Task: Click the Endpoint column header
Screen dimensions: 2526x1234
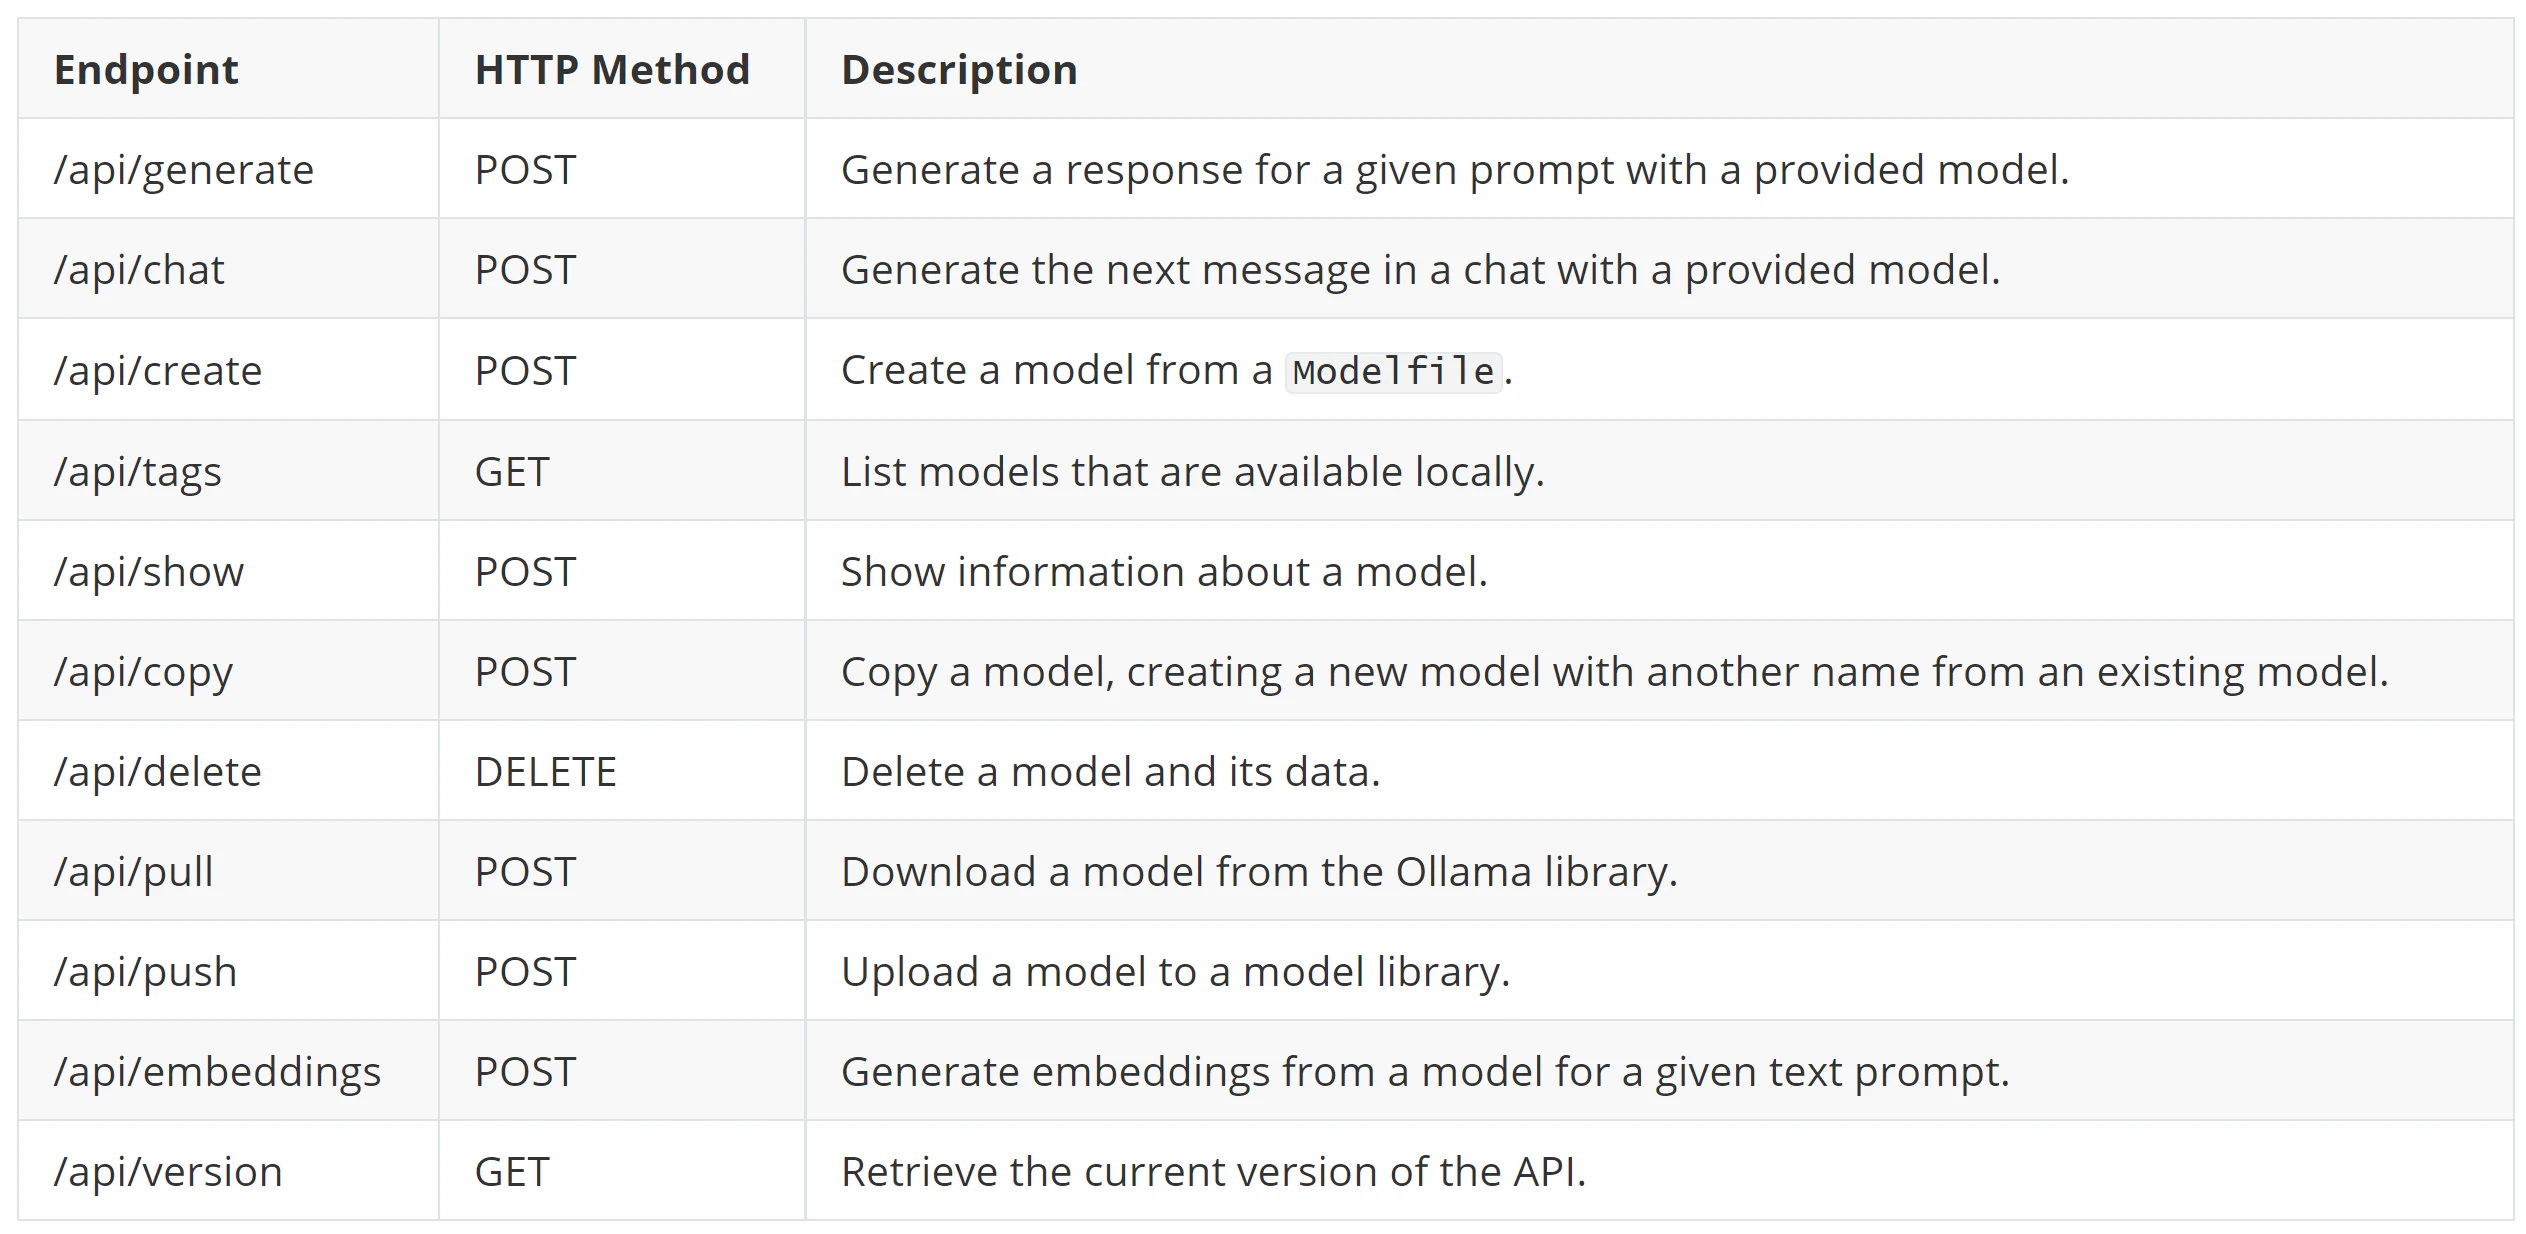Action: [x=146, y=70]
